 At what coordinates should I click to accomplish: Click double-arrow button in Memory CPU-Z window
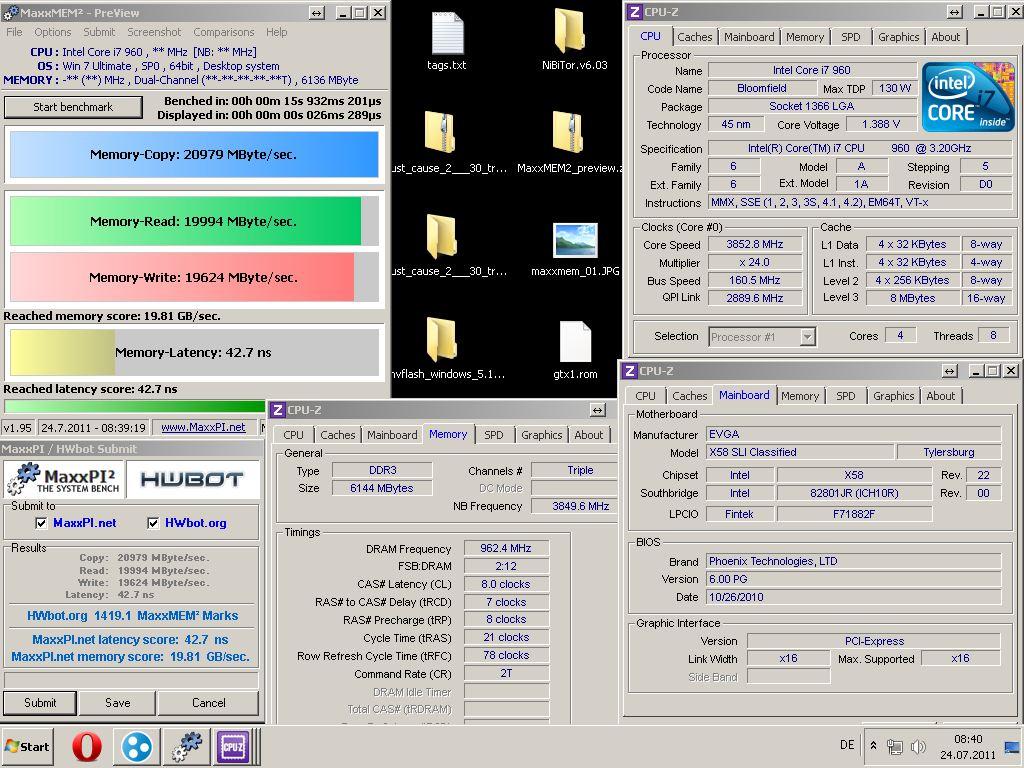point(597,409)
